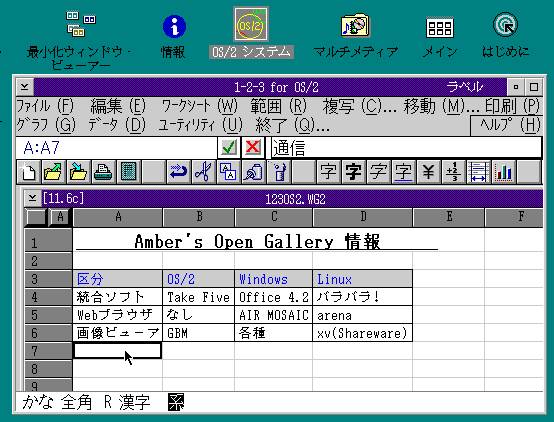
Task: Open the 1-2-3 window system menu
Action: point(25,87)
